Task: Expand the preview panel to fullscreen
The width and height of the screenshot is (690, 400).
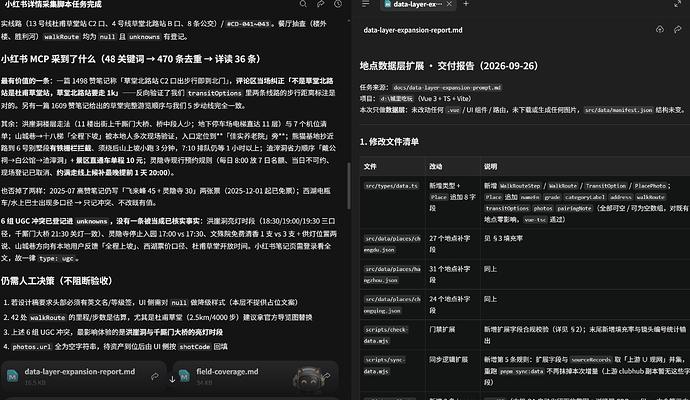Action: point(678,4)
